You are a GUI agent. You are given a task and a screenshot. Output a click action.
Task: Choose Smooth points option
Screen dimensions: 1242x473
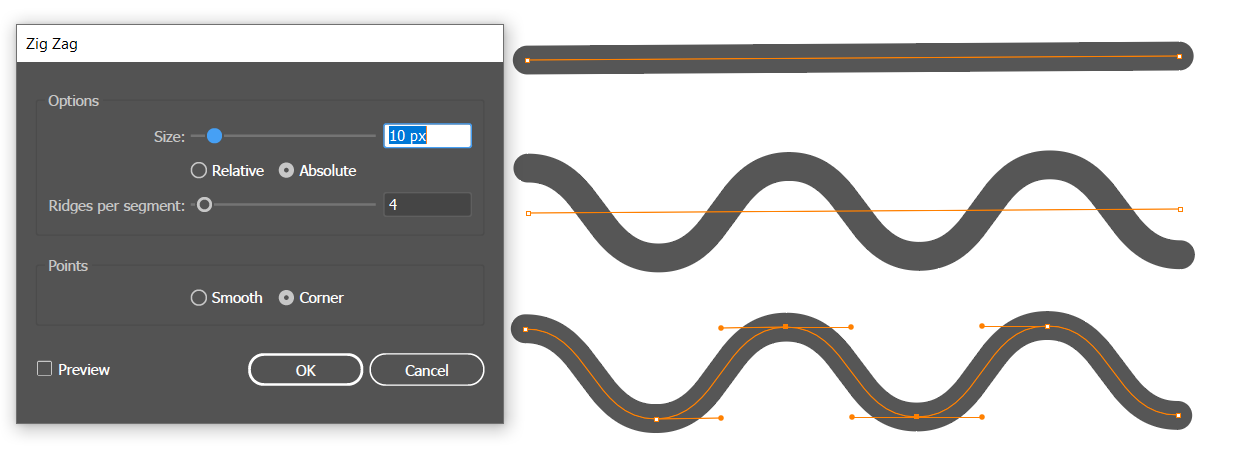[x=198, y=298]
